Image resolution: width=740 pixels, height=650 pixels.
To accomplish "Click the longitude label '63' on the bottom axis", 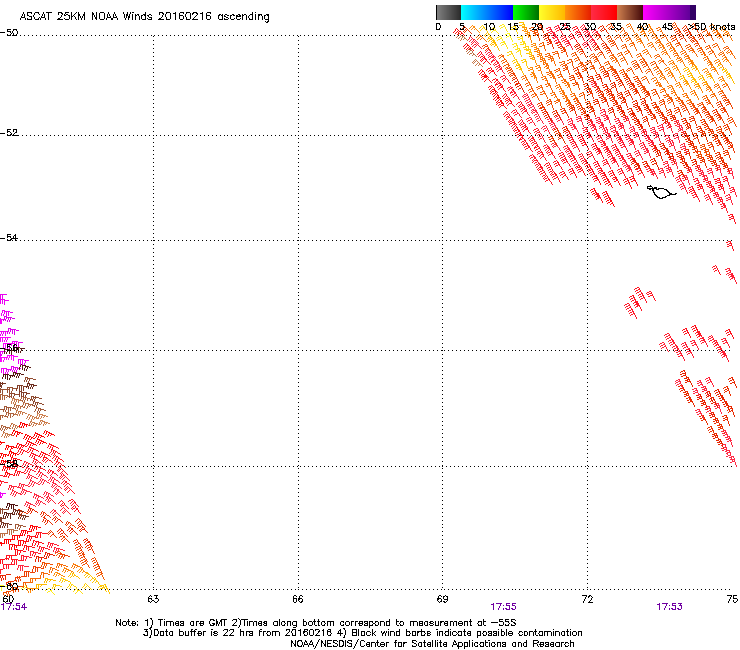I will (153, 599).
